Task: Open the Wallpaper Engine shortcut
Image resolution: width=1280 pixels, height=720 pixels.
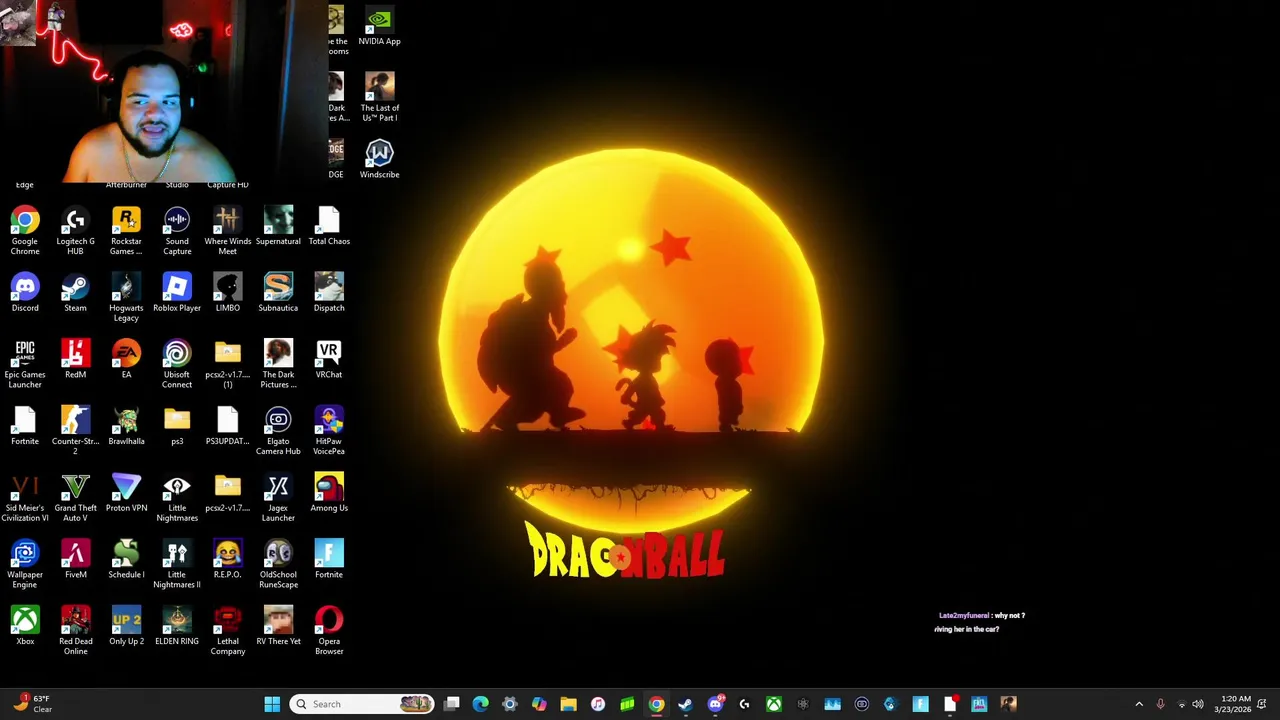Action: click(x=25, y=564)
